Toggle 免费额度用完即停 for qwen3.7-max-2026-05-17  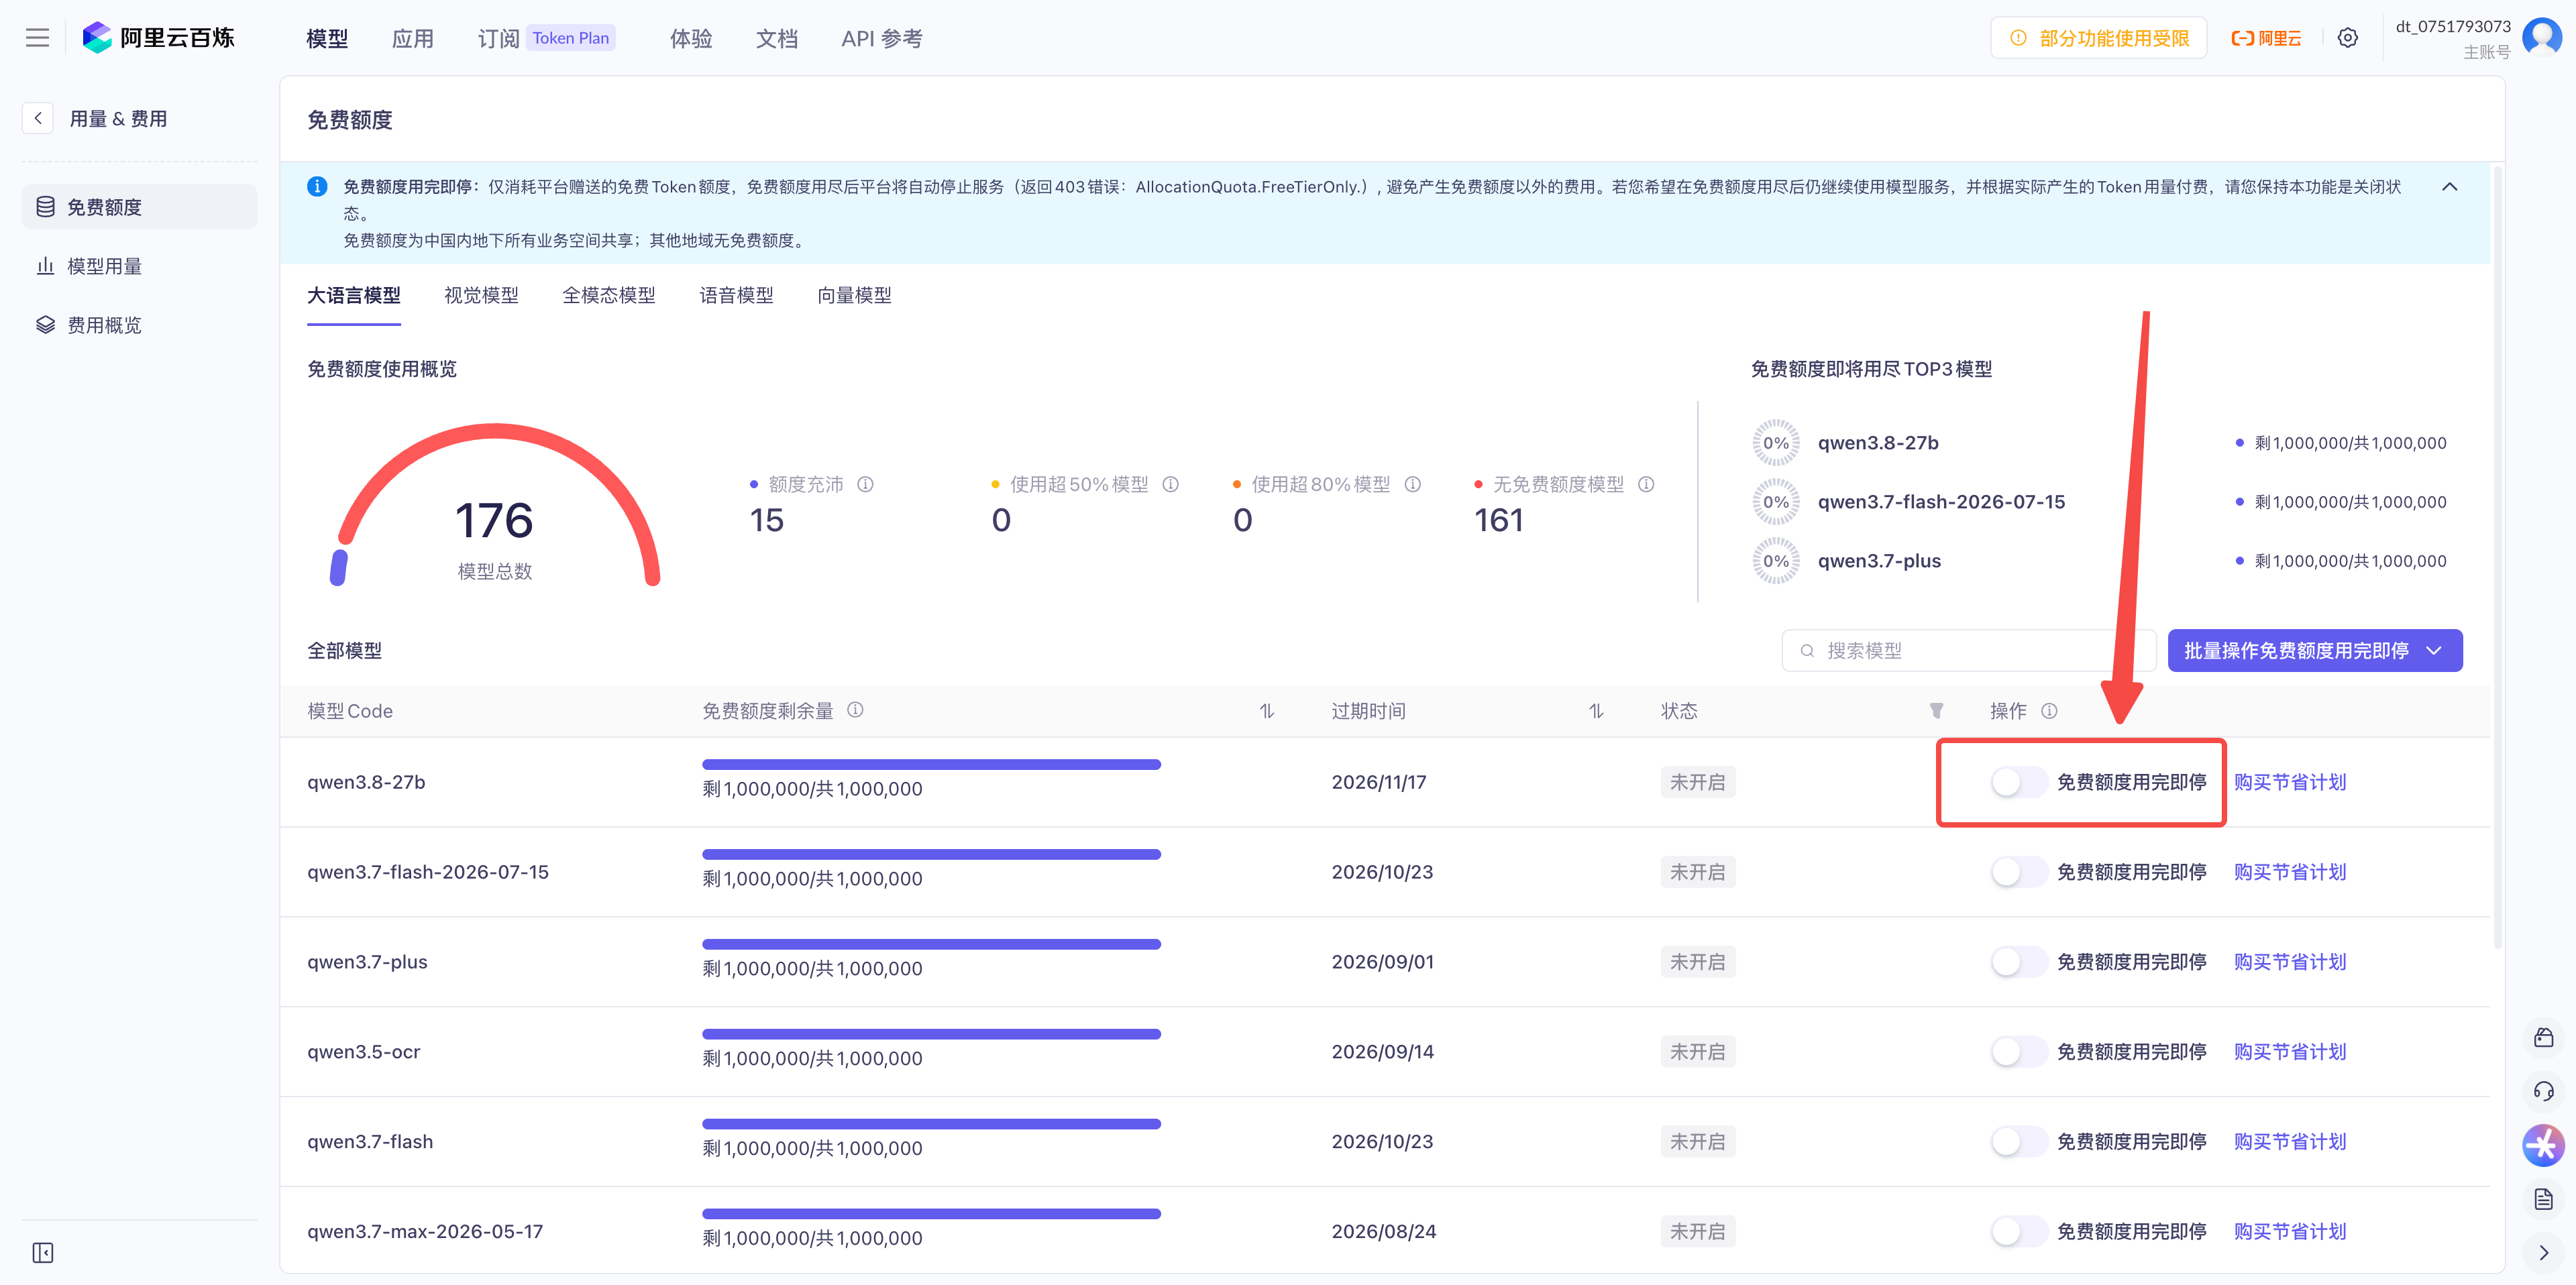(2018, 1232)
